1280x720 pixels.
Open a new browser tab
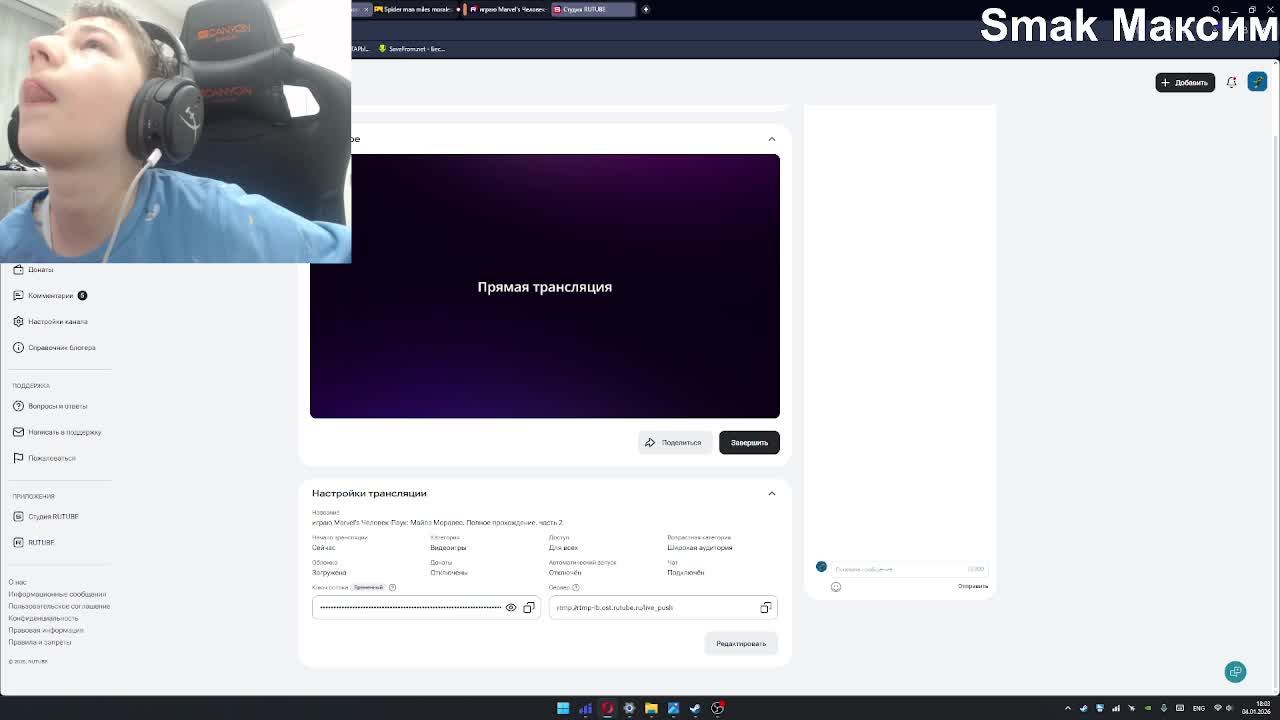point(646,9)
